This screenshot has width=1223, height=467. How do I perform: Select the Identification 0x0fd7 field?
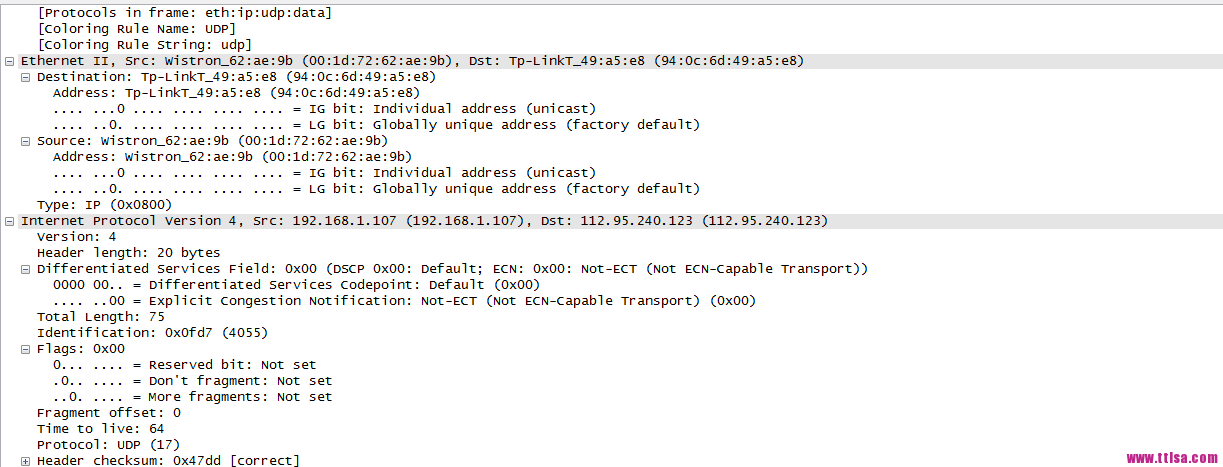point(153,333)
